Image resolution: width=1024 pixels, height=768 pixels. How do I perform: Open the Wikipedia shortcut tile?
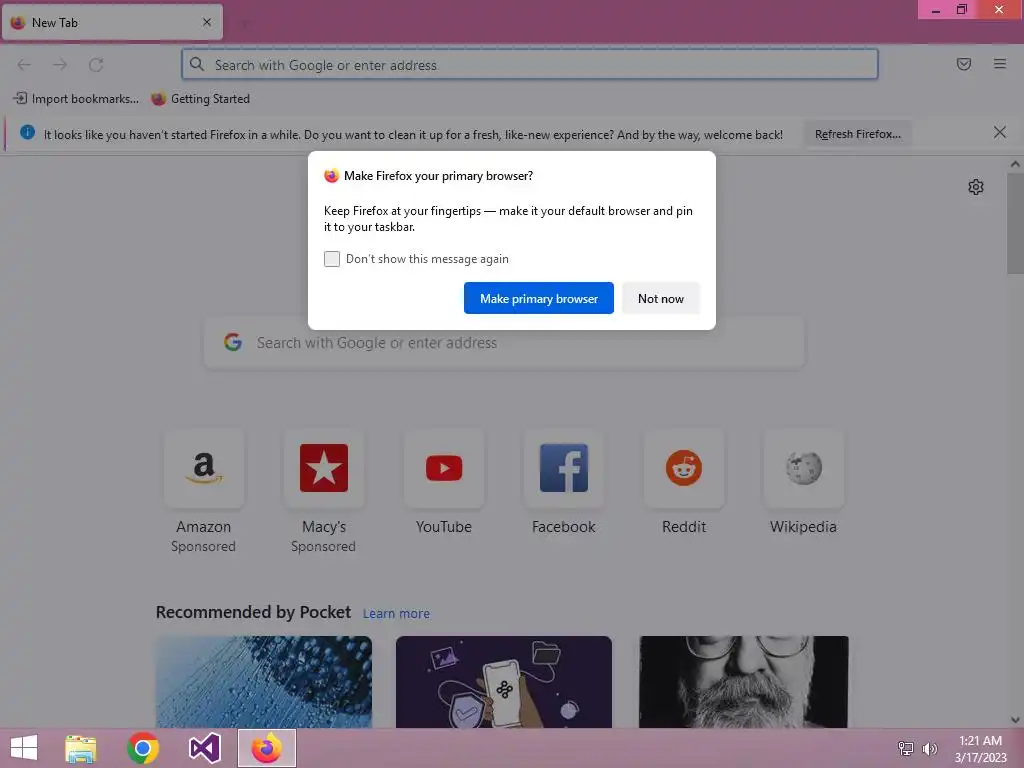803,468
